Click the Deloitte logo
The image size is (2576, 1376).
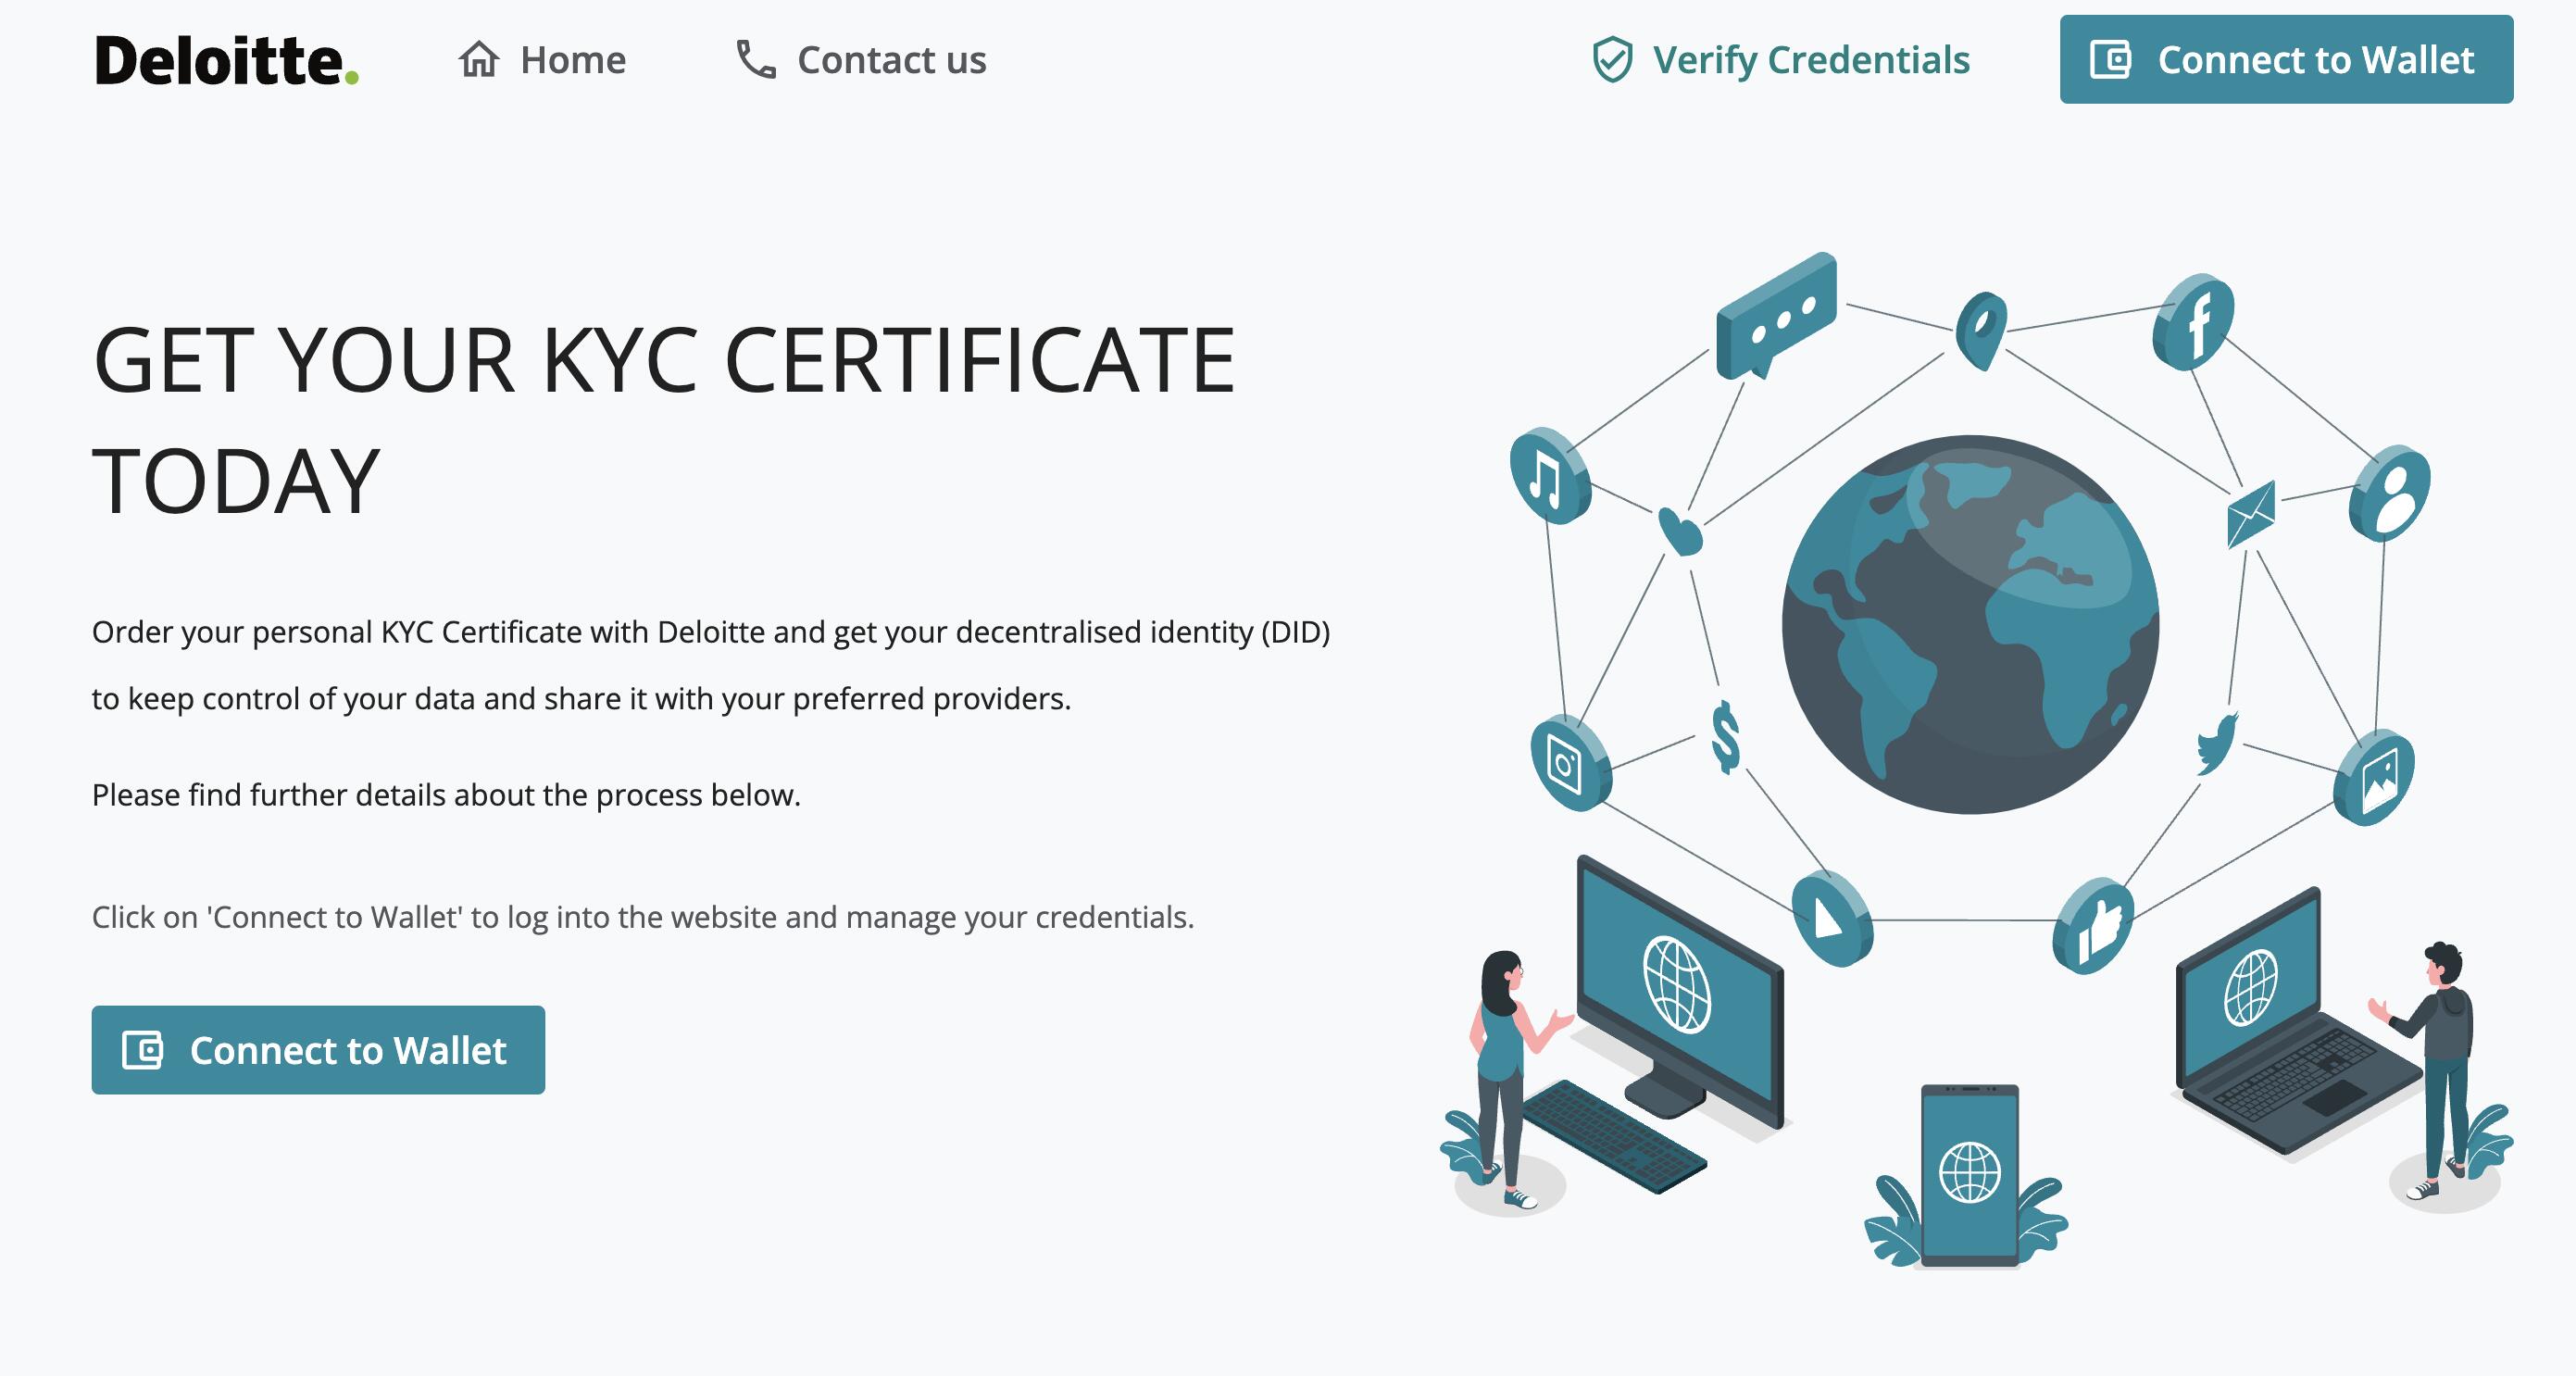tap(227, 60)
